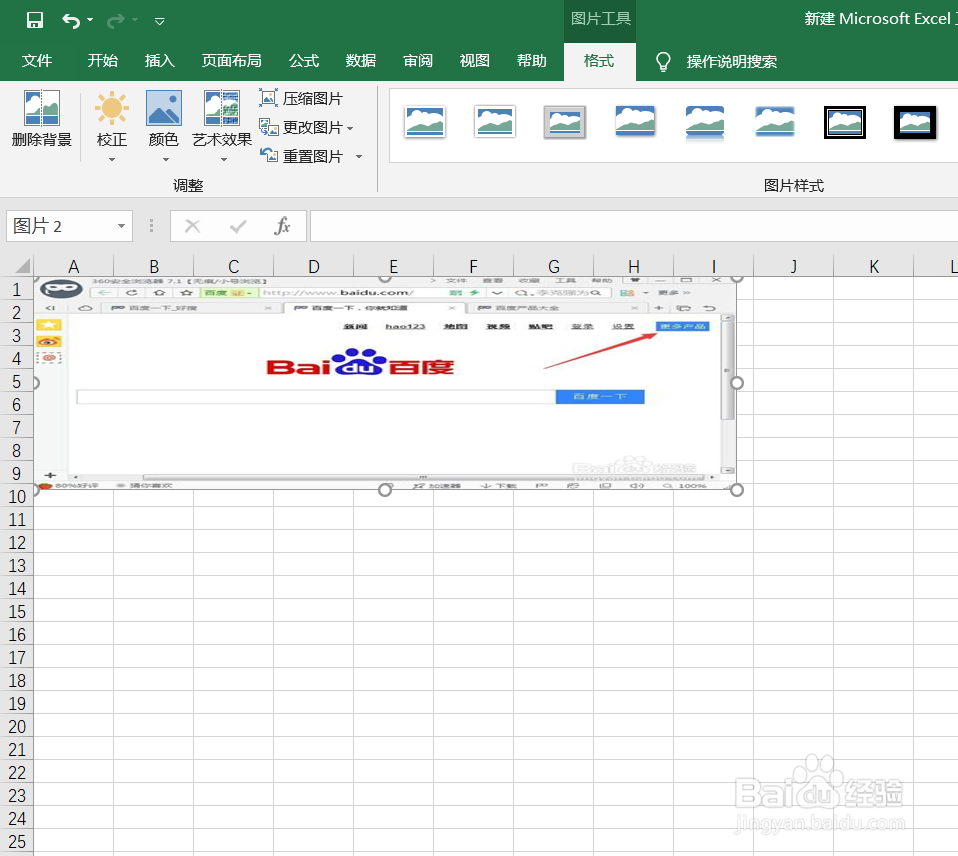Switch to the 帮助 ribbon tab
This screenshot has width=958, height=856.
click(x=532, y=60)
